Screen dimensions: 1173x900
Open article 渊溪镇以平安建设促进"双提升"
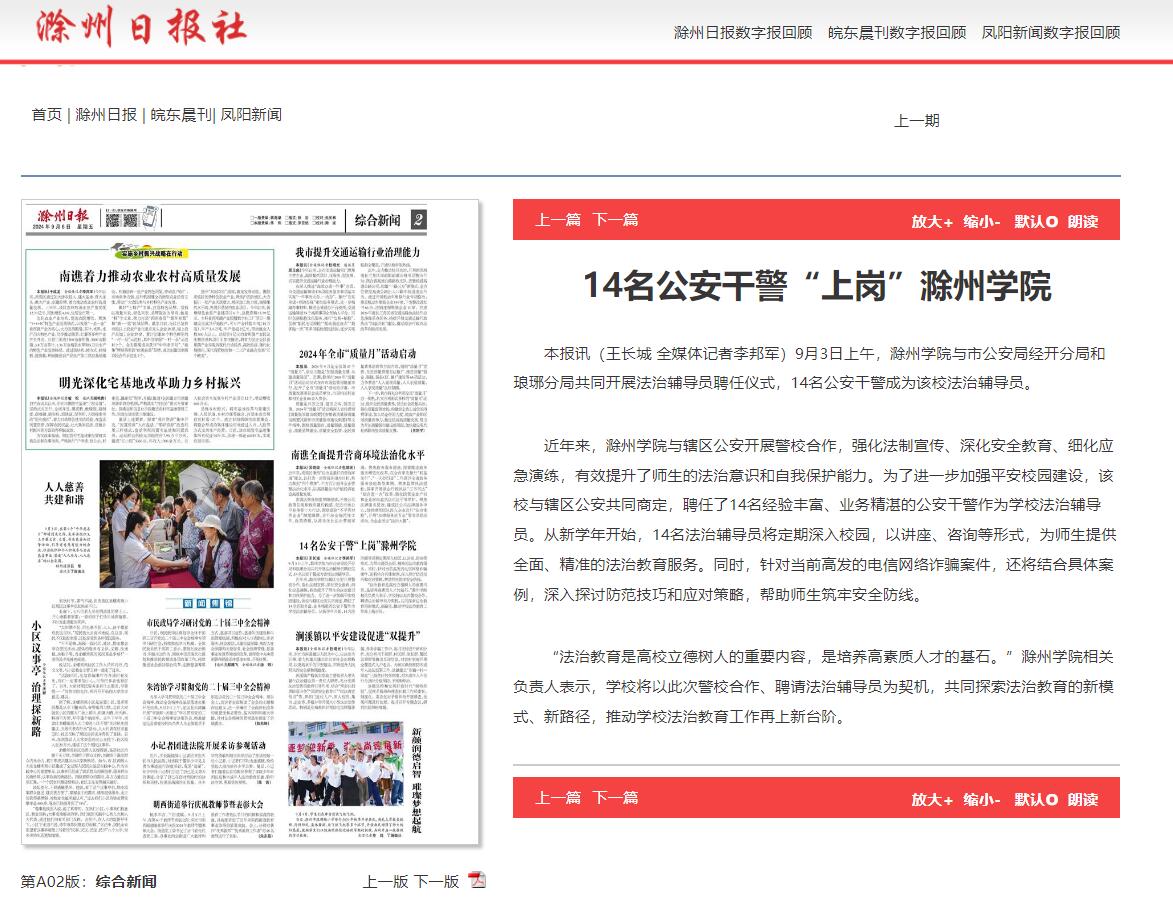[x=358, y=636]
